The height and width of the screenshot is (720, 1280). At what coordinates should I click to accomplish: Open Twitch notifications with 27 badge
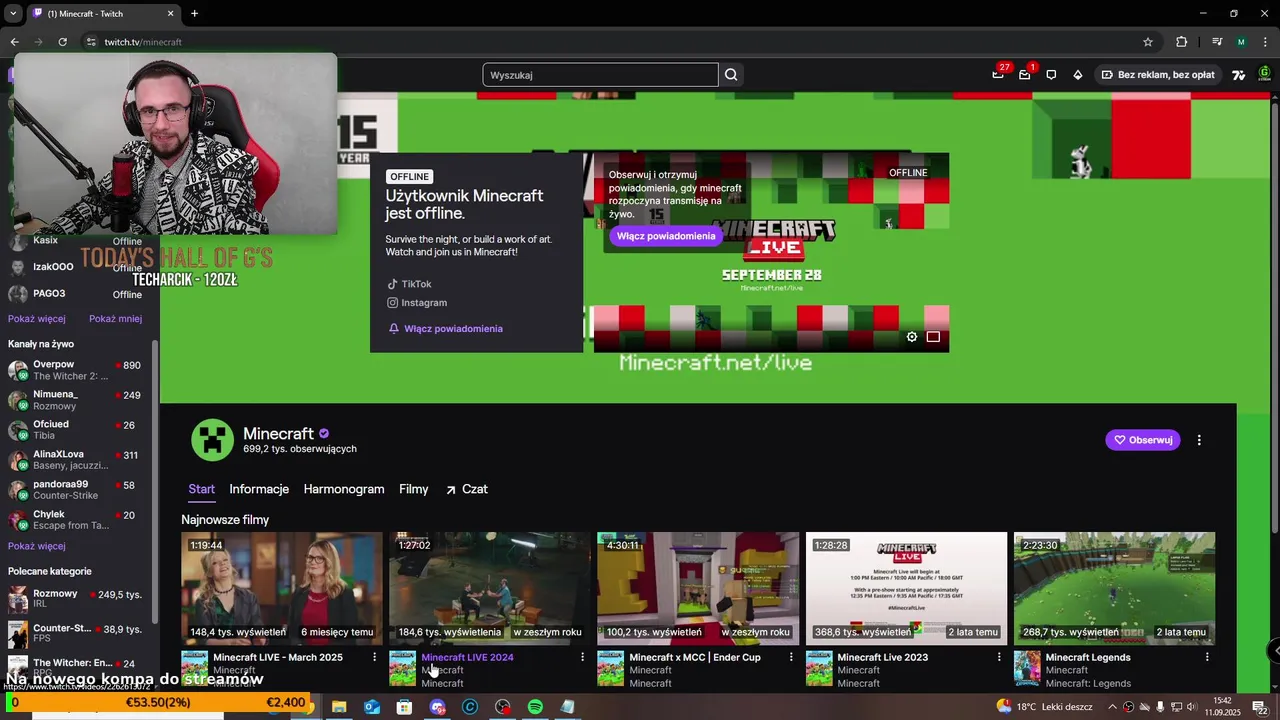pos(998,74)
